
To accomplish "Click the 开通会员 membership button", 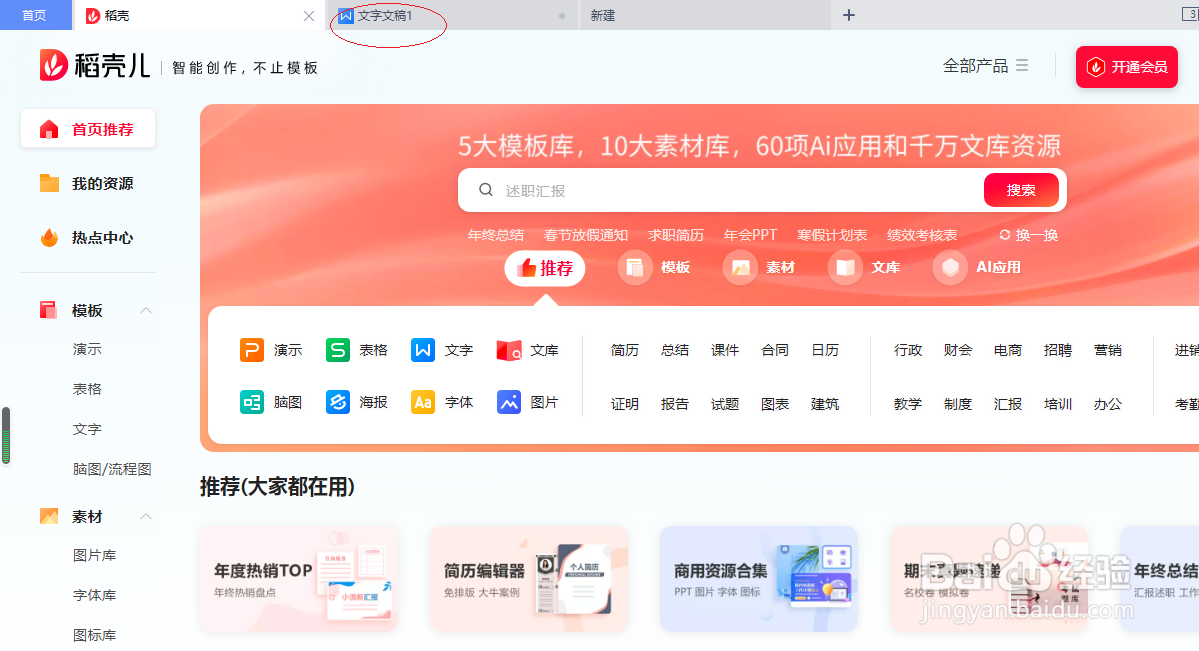I will tap(1126, 67).
